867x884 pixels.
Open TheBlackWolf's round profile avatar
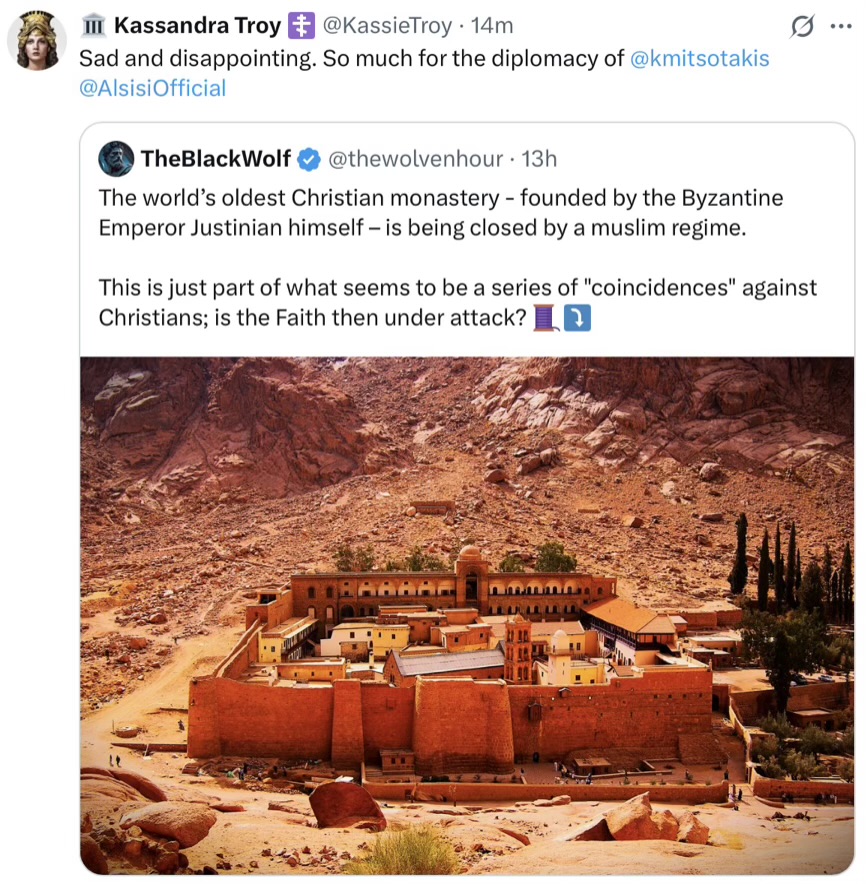coord(116,159)
